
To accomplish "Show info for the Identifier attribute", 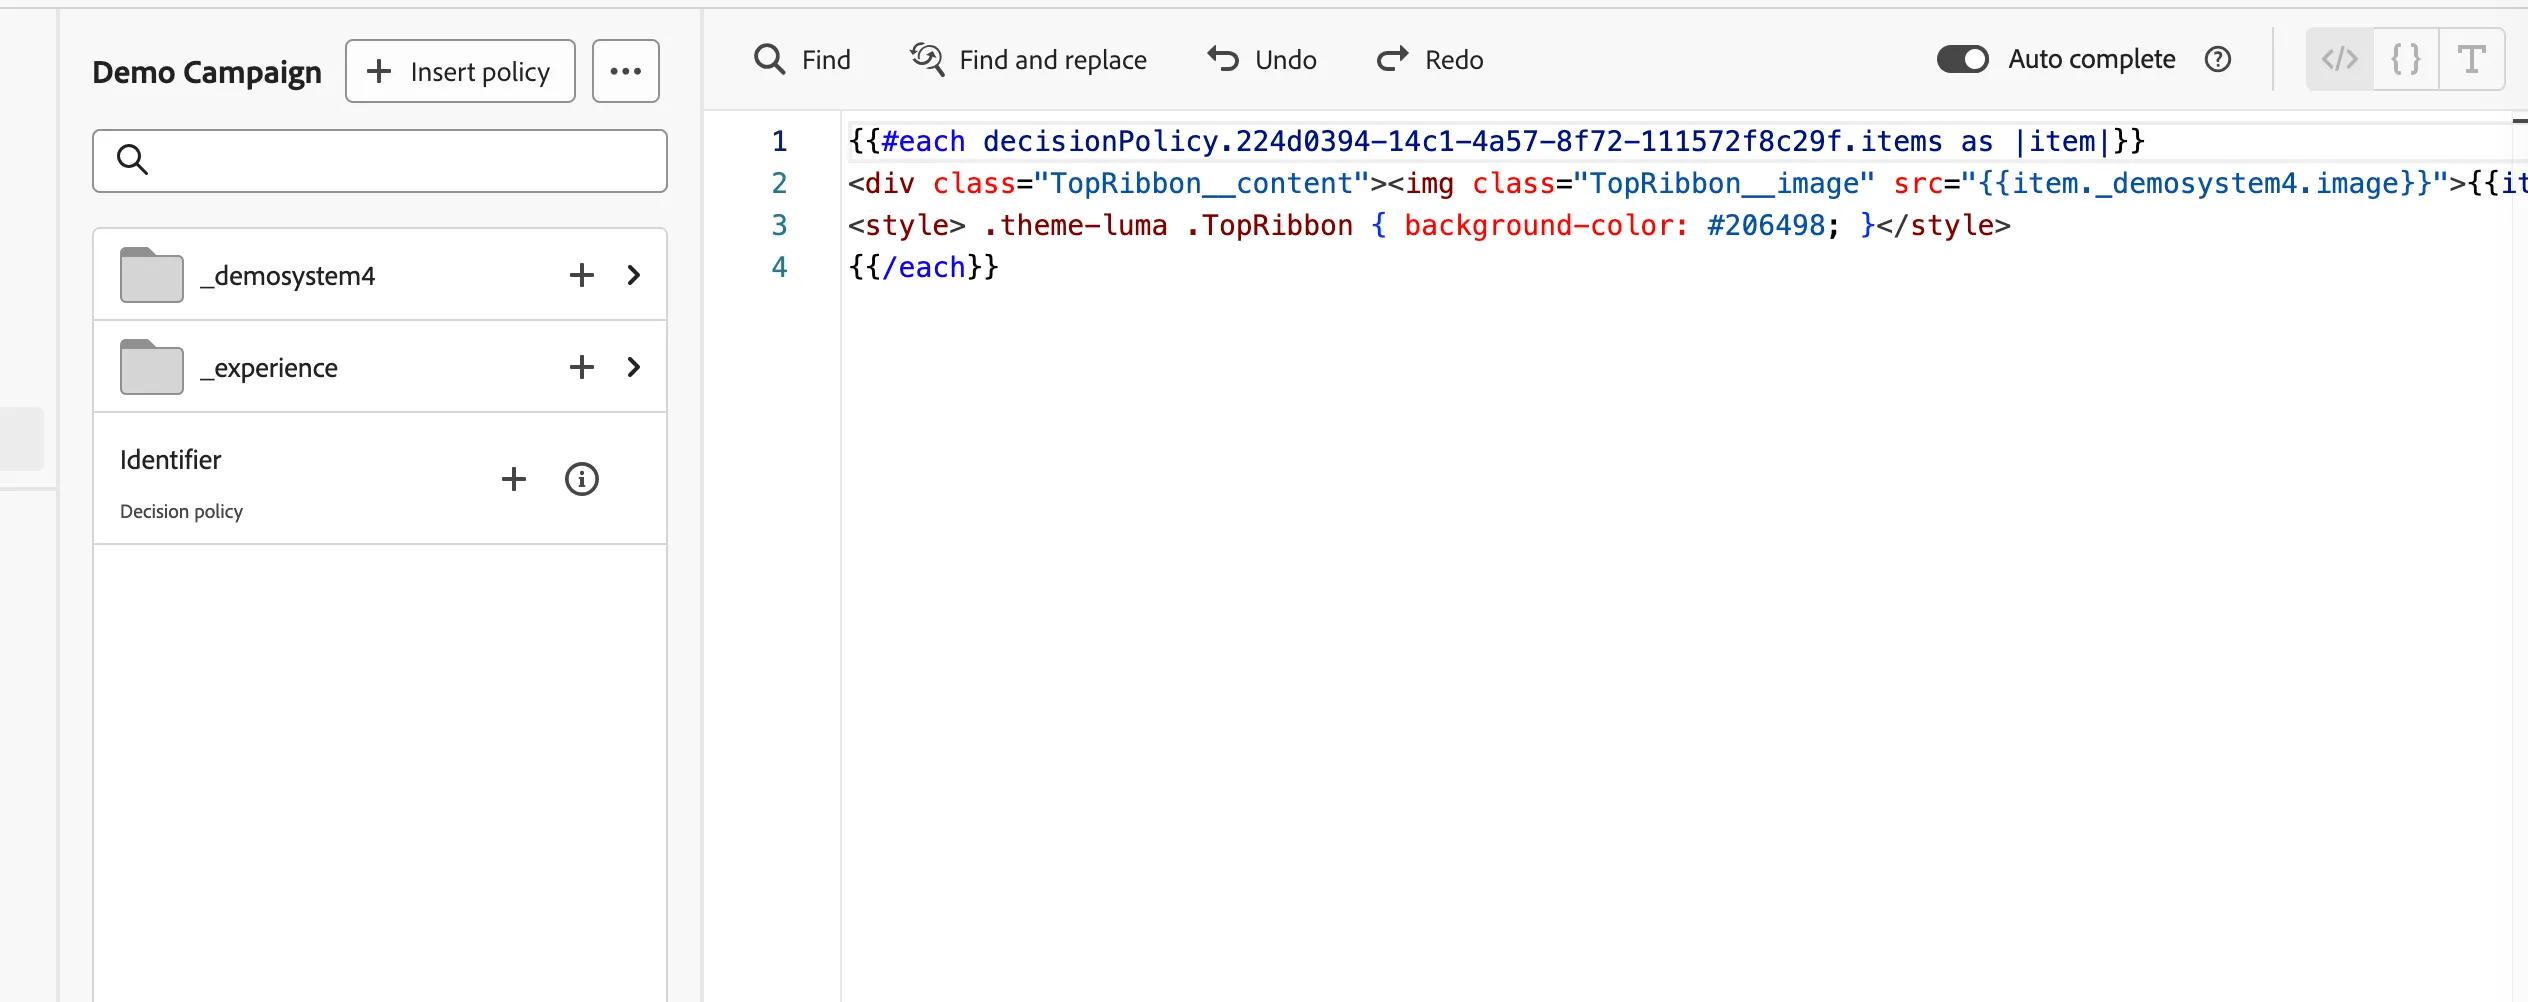I will pos(582,479).
